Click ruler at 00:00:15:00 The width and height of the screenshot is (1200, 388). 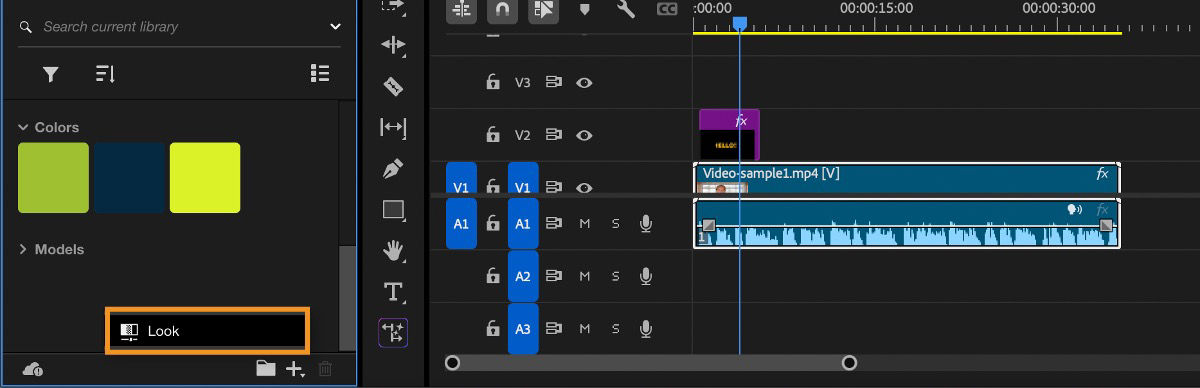coord(876,9)
